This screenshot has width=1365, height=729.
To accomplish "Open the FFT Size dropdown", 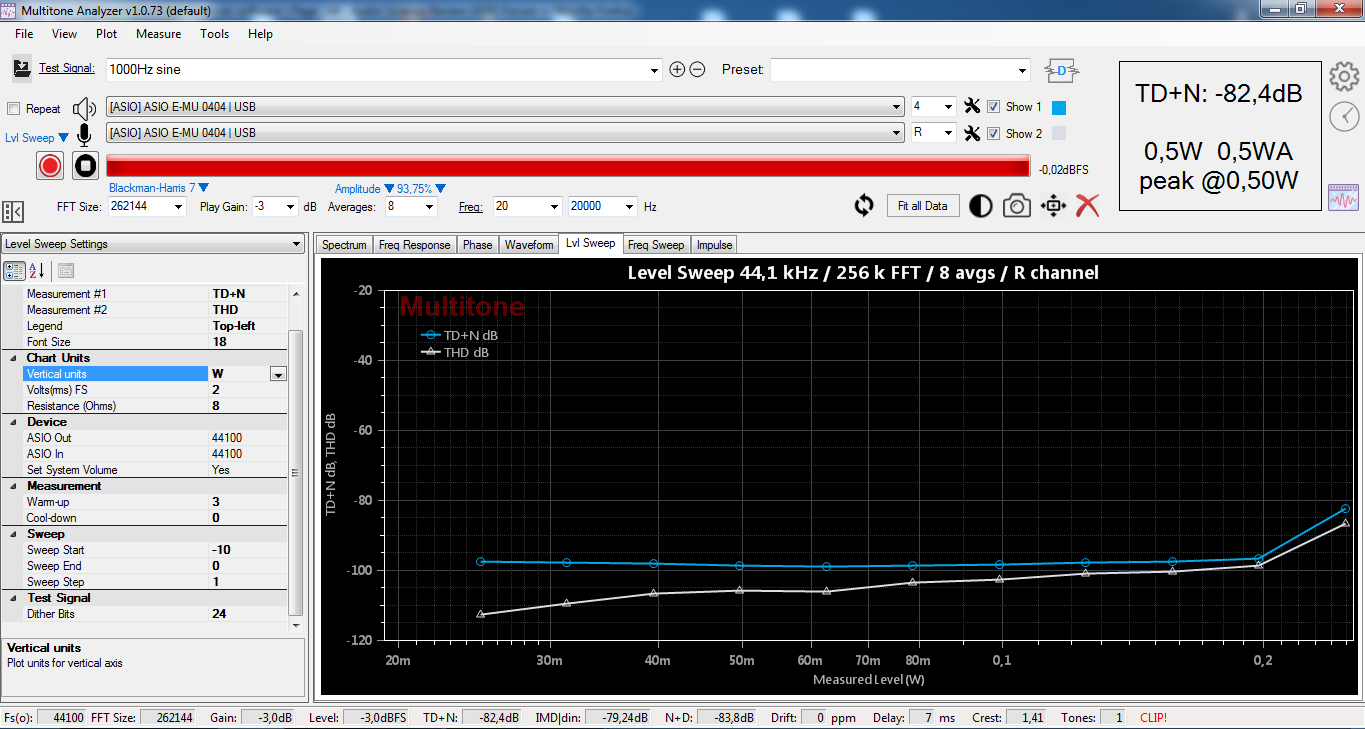I will pos(179,207).
